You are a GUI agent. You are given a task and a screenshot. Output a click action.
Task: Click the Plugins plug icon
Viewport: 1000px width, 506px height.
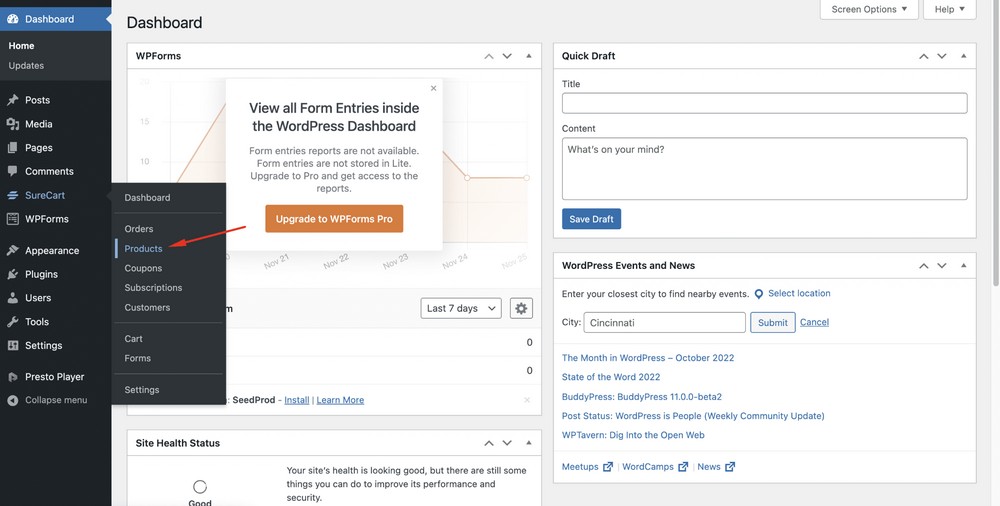tap(12, 274)
